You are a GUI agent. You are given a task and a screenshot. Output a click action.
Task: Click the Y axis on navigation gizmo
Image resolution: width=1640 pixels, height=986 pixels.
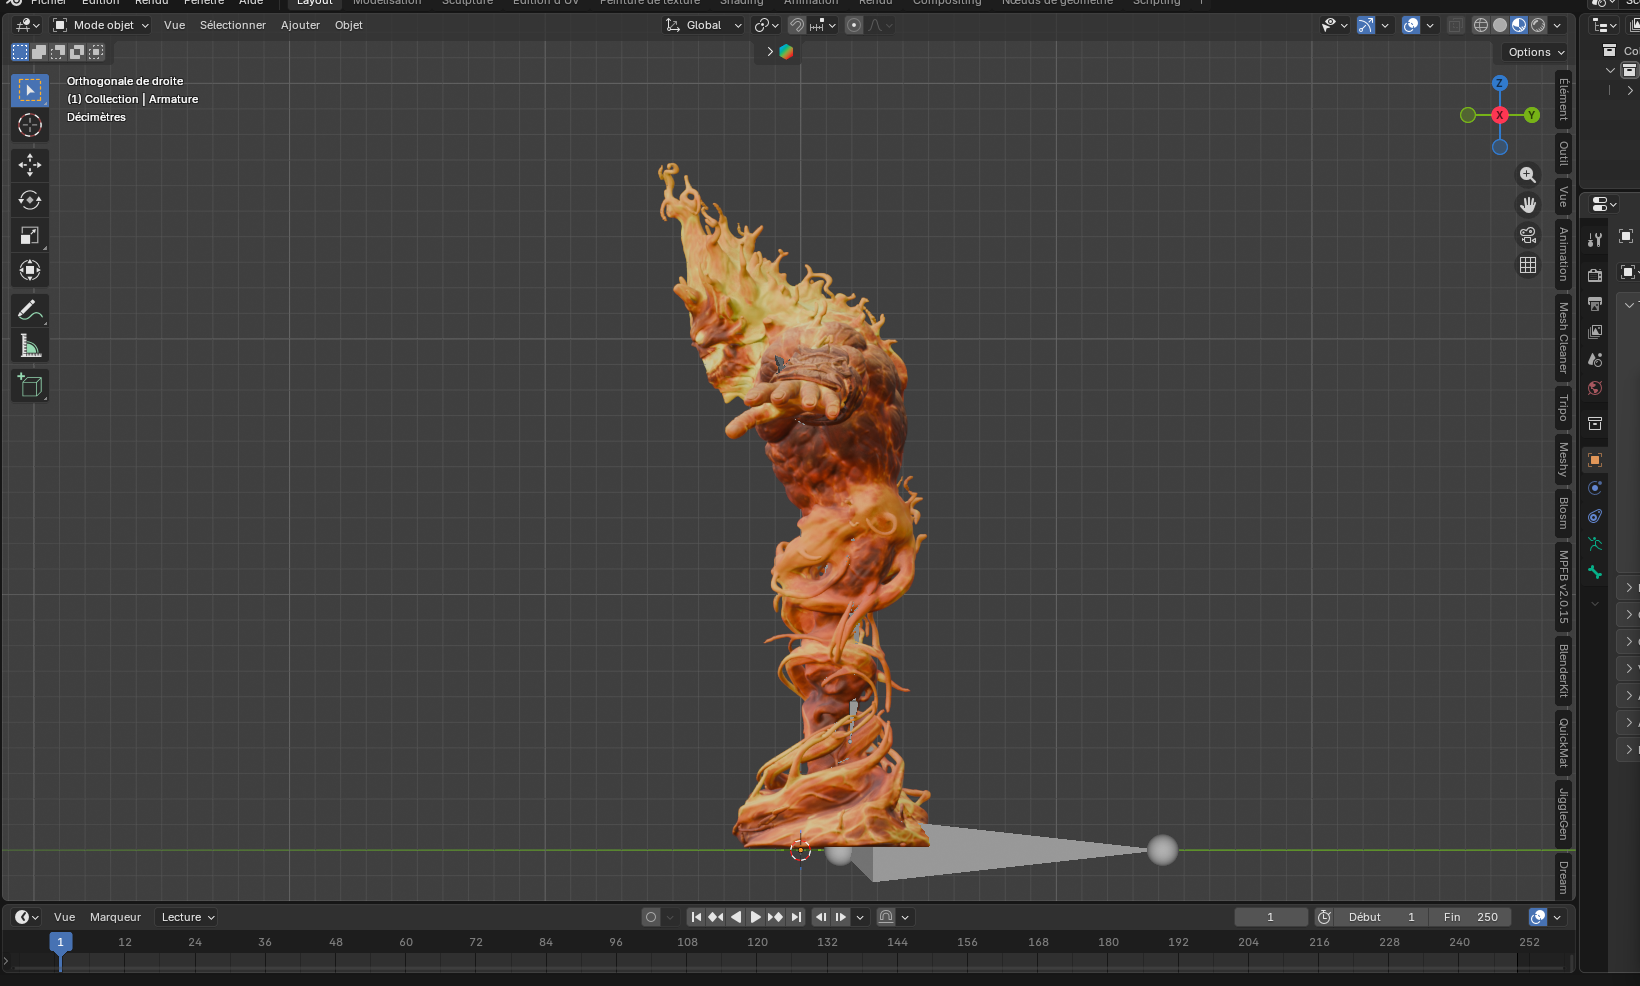coord(1532,115)
